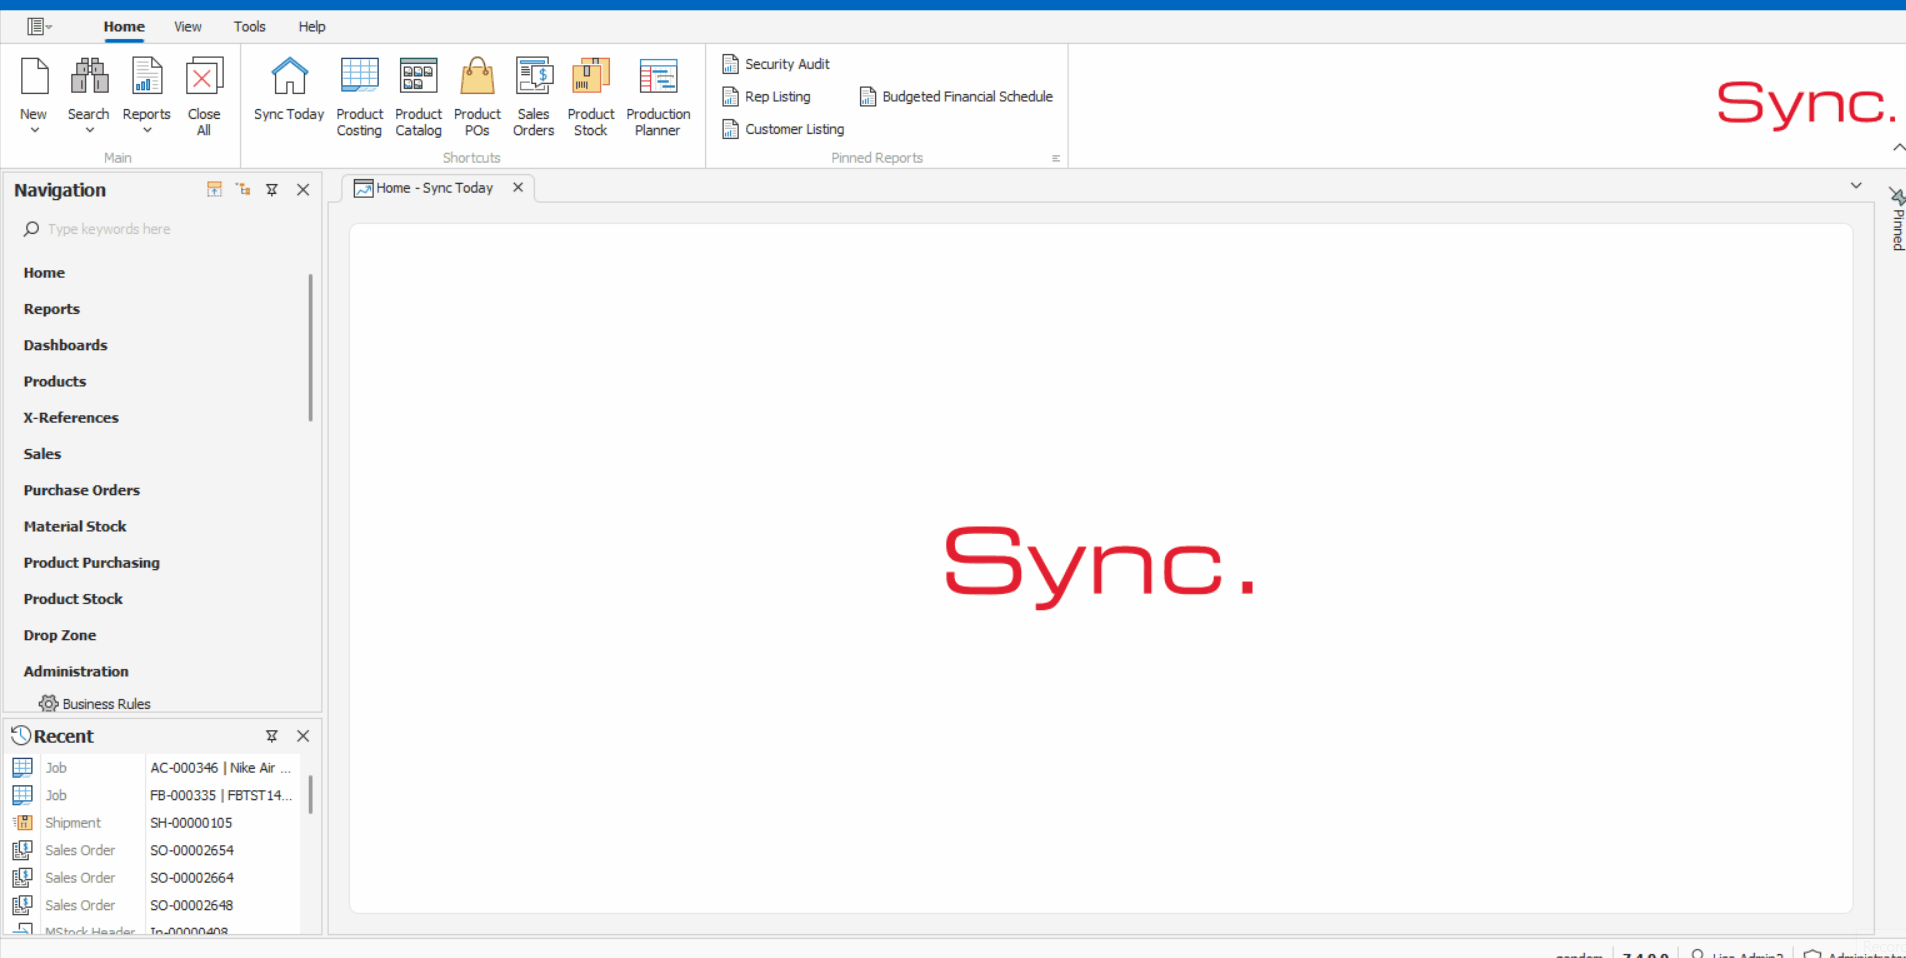Expand Purchase Orders in Navigation

coord(82,490)
